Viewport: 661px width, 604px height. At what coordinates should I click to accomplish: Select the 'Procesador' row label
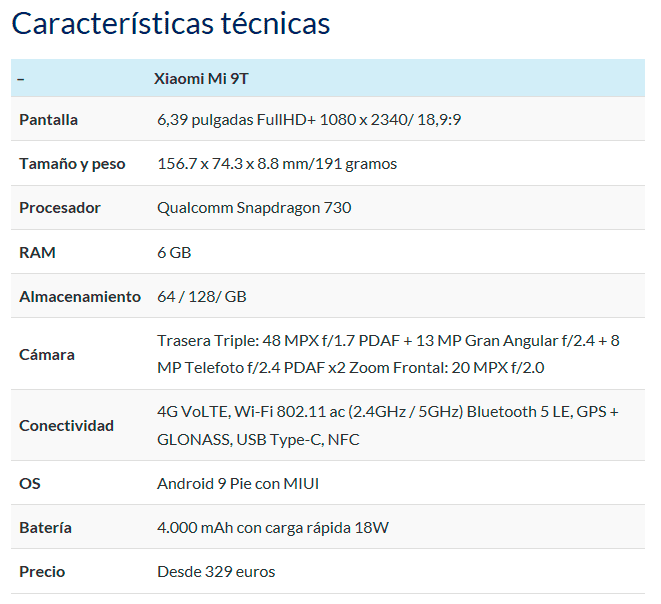tap(60, 208)
